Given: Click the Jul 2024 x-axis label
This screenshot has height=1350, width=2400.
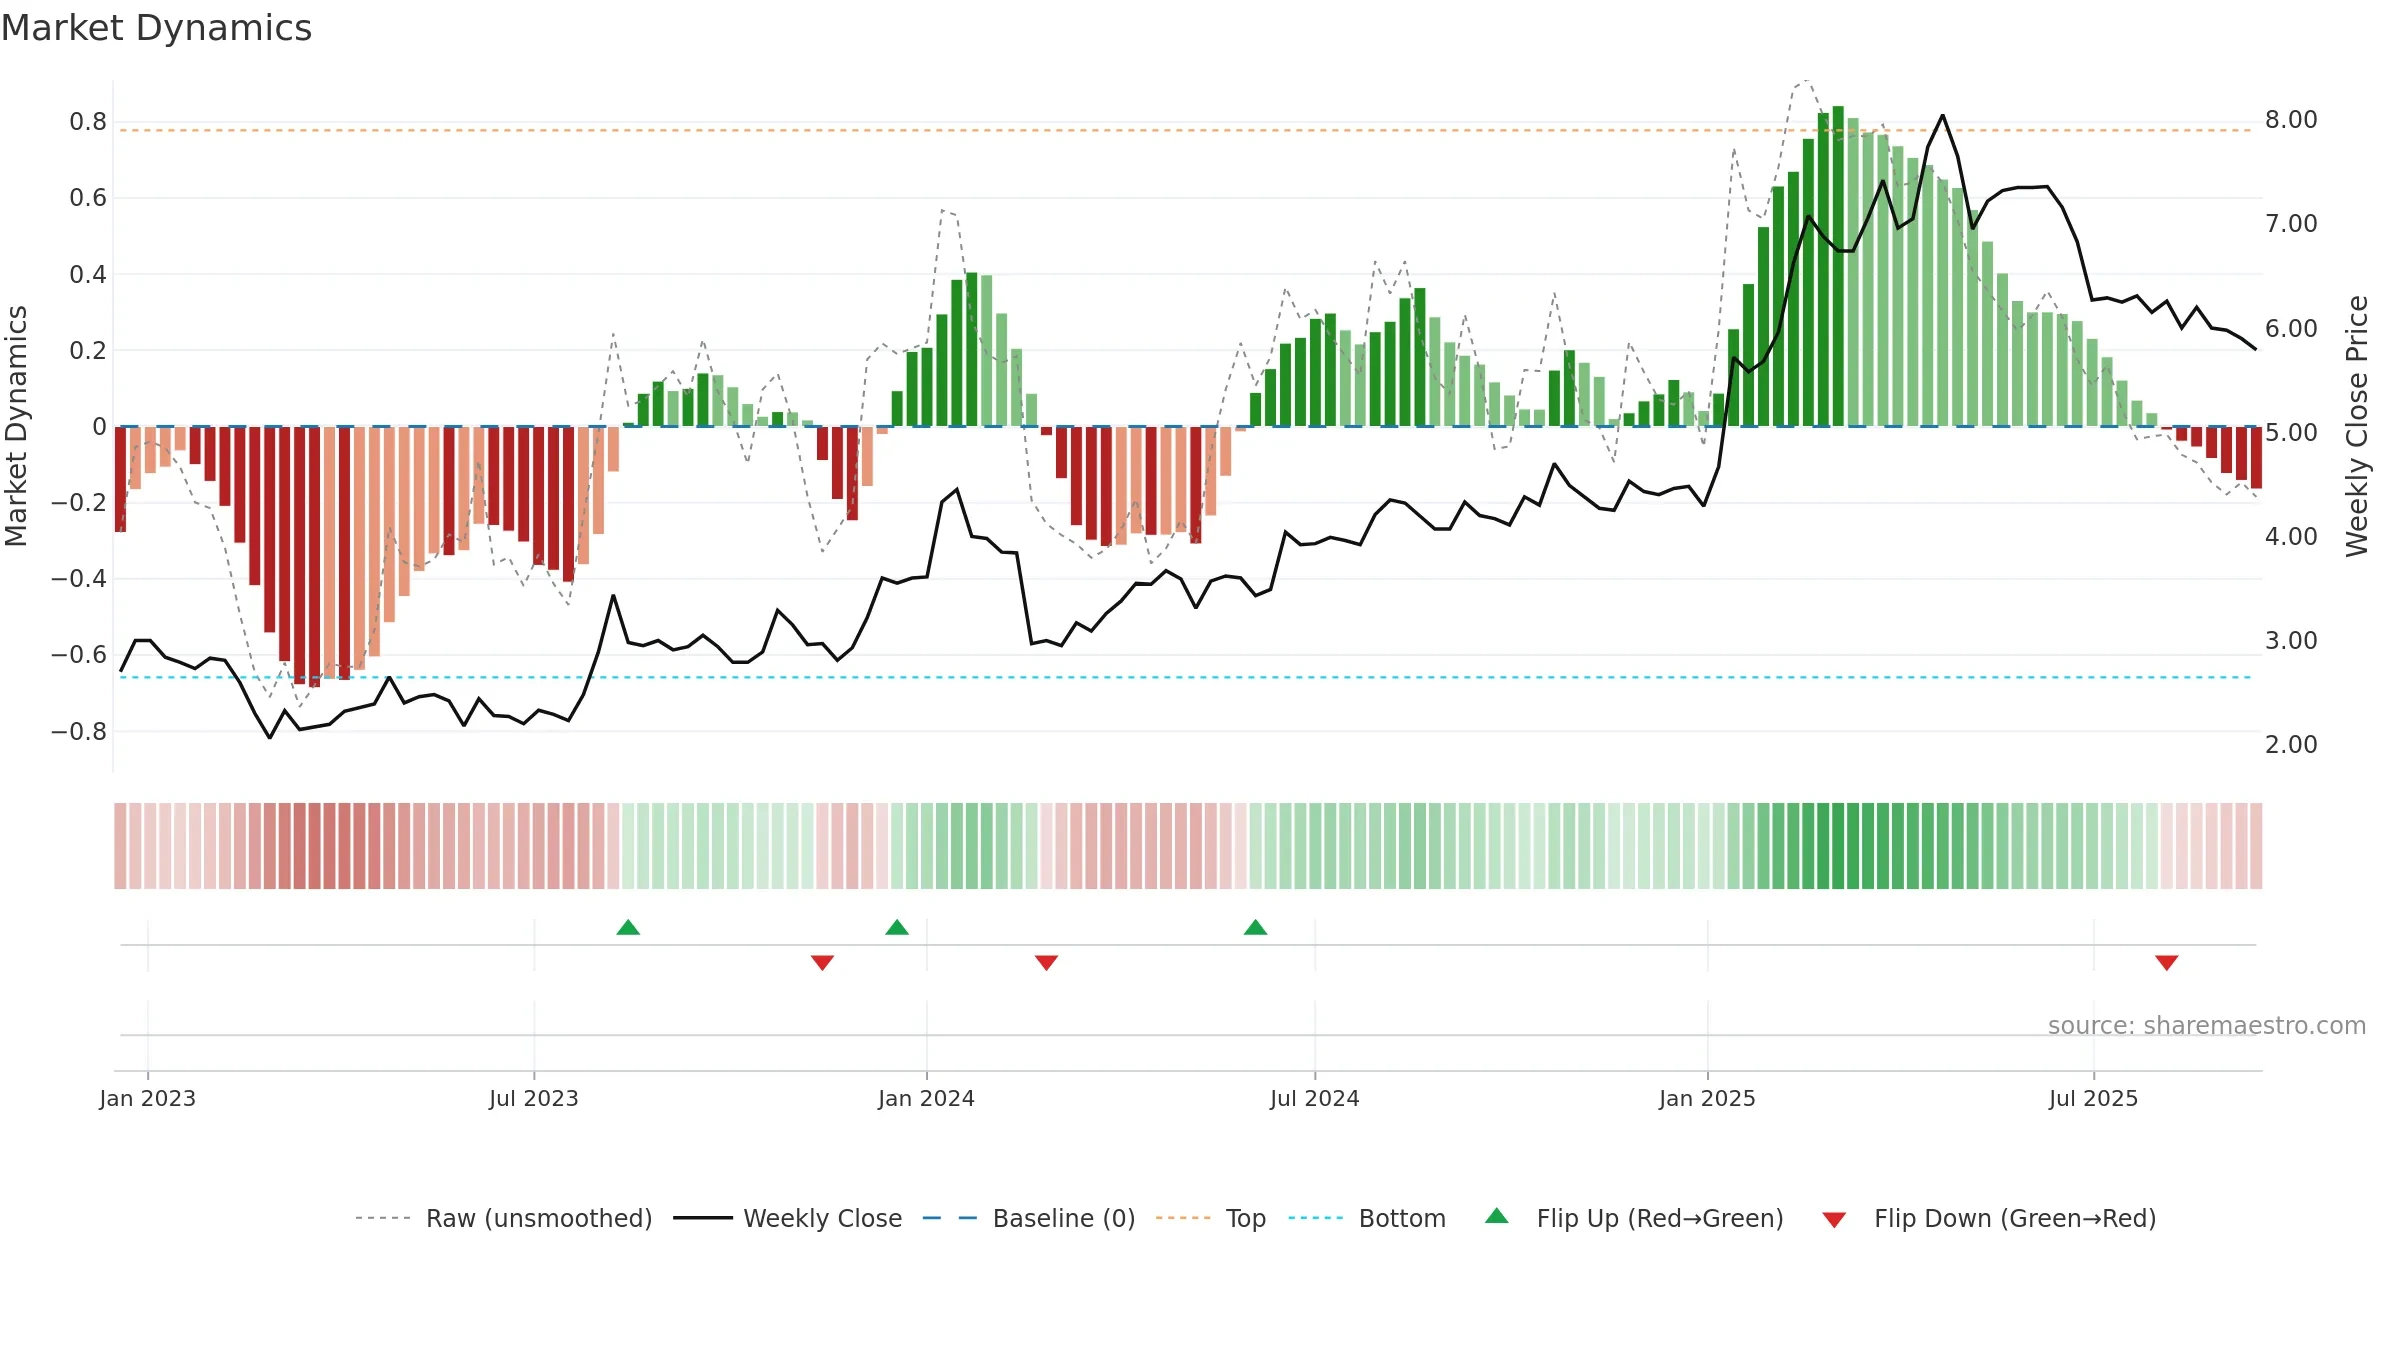Looking at the screenshot, I should (1314, 1098).
